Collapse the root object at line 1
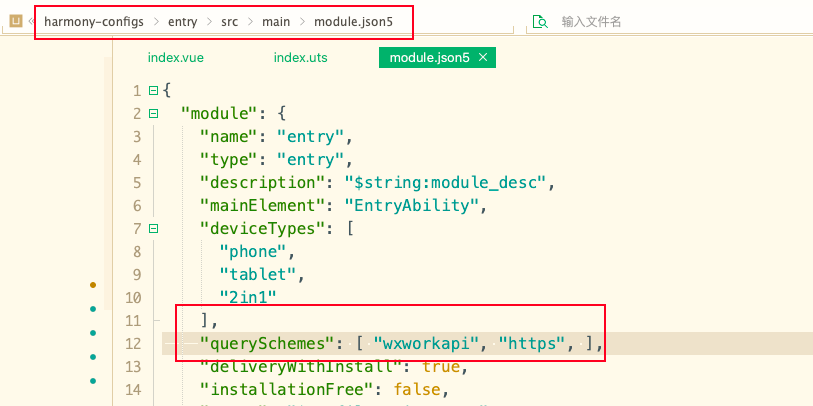 click(153, 91)
